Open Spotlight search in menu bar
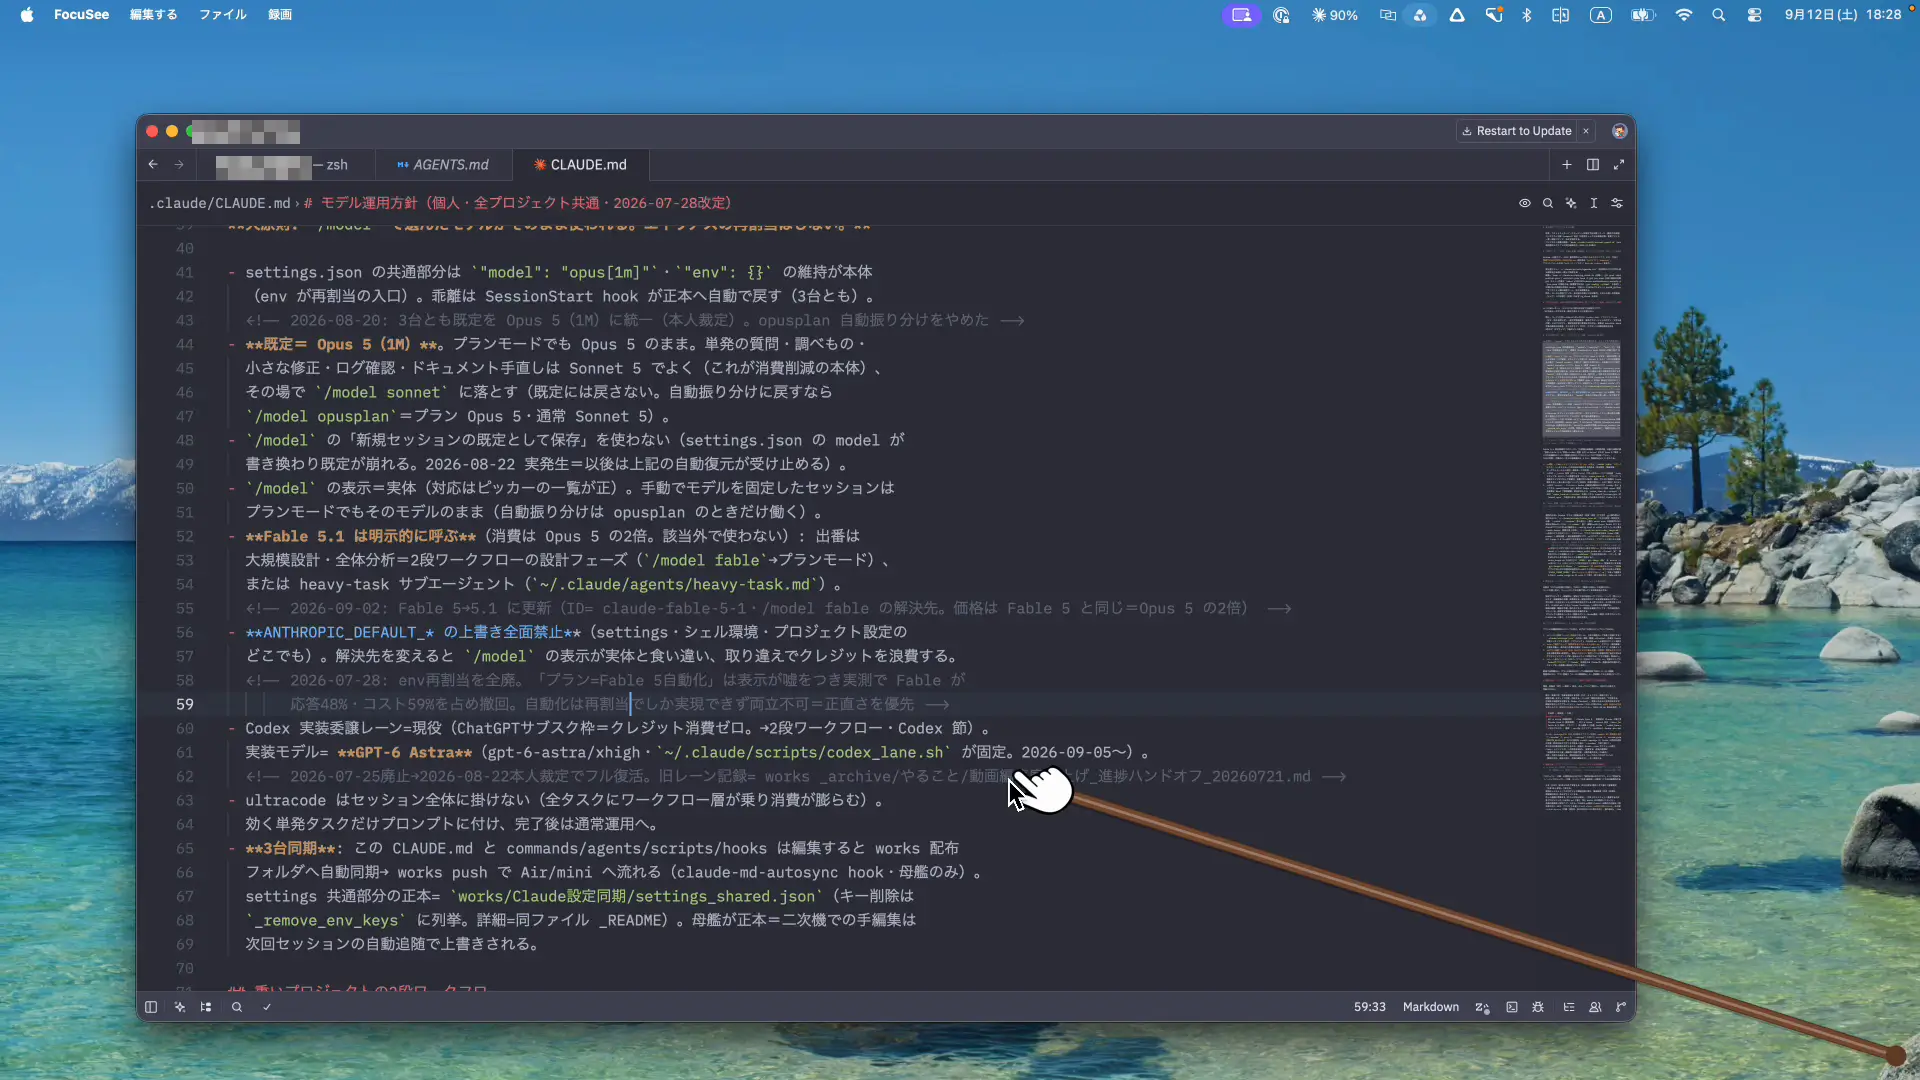Viewport: 1920px width, 1080px height. point(1719,15)
